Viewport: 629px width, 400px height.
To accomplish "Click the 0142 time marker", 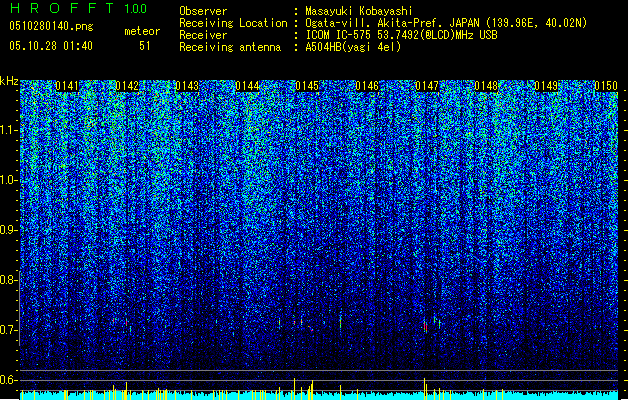I will [x=127, y=86].
